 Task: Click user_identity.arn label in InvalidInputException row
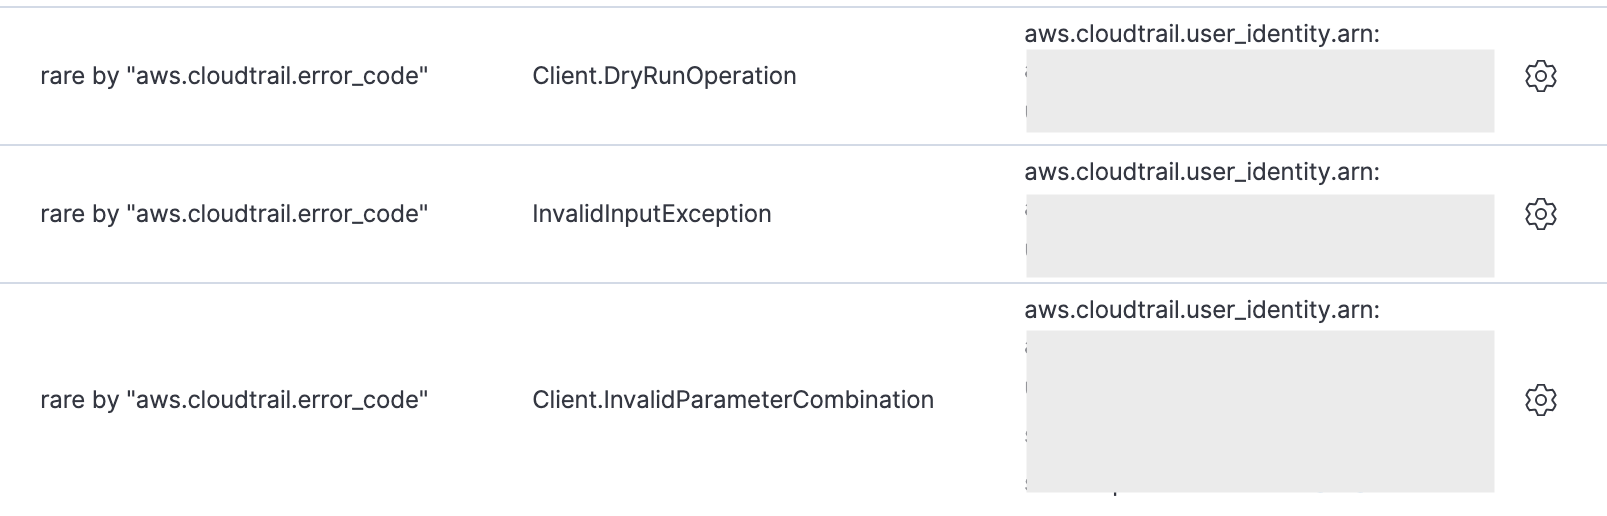[x=1202, y=172]
